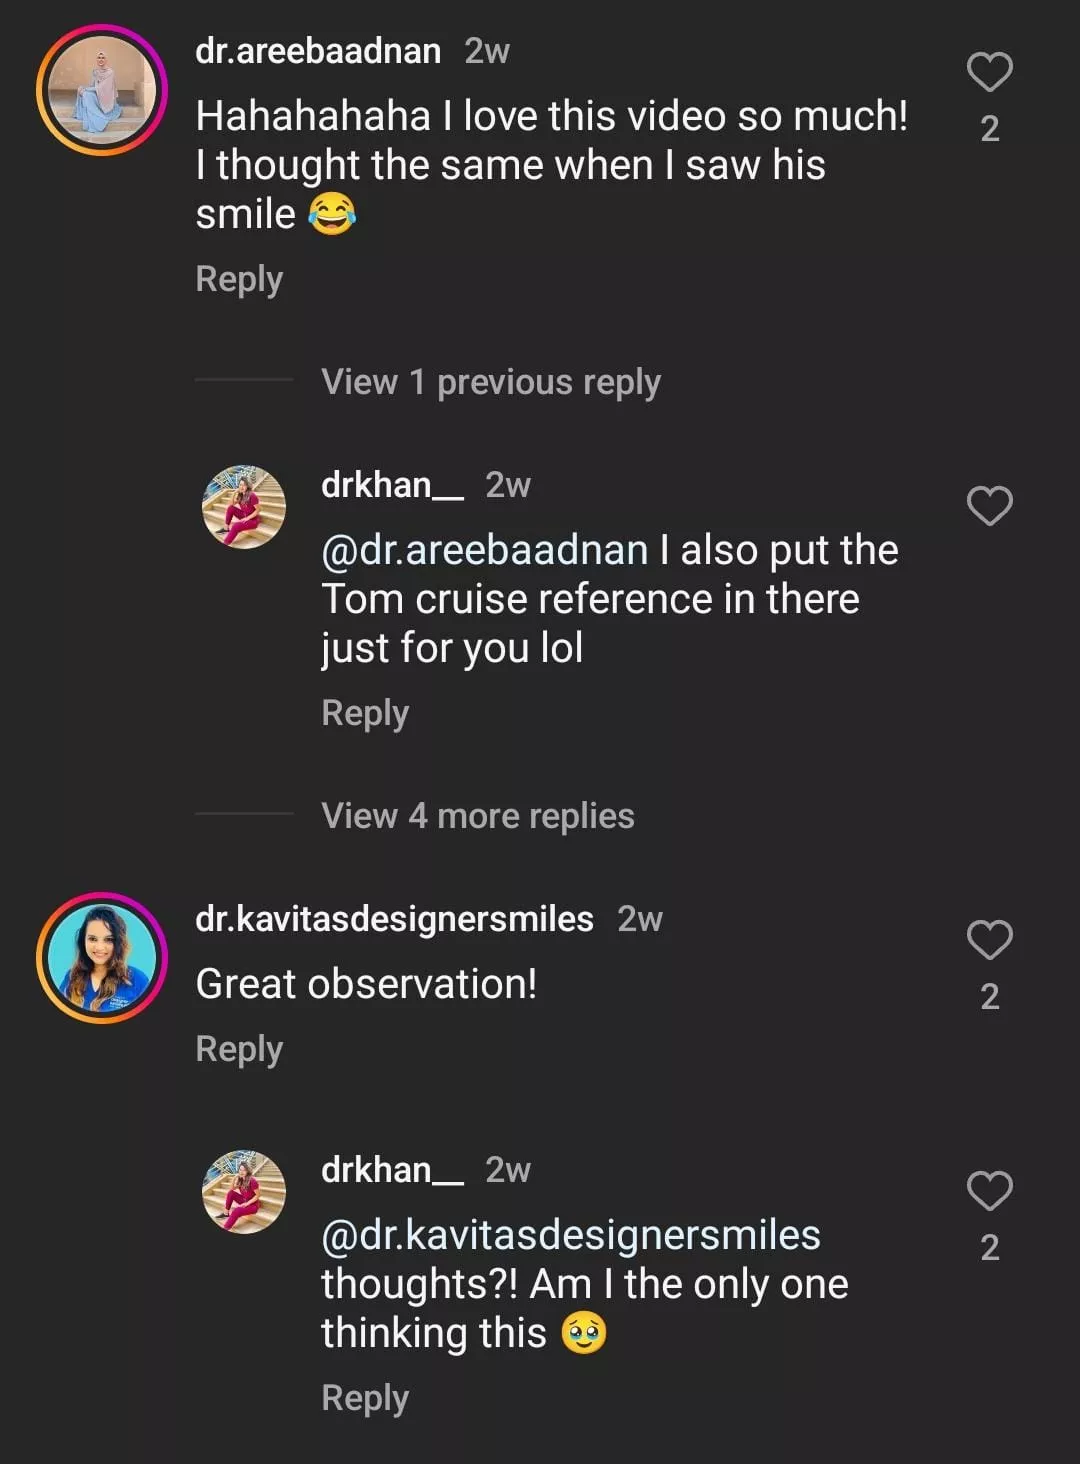Open dr.kavitasdesignersmiles' profile picture story
1080x1464 pixels.
tap(101, 959)
